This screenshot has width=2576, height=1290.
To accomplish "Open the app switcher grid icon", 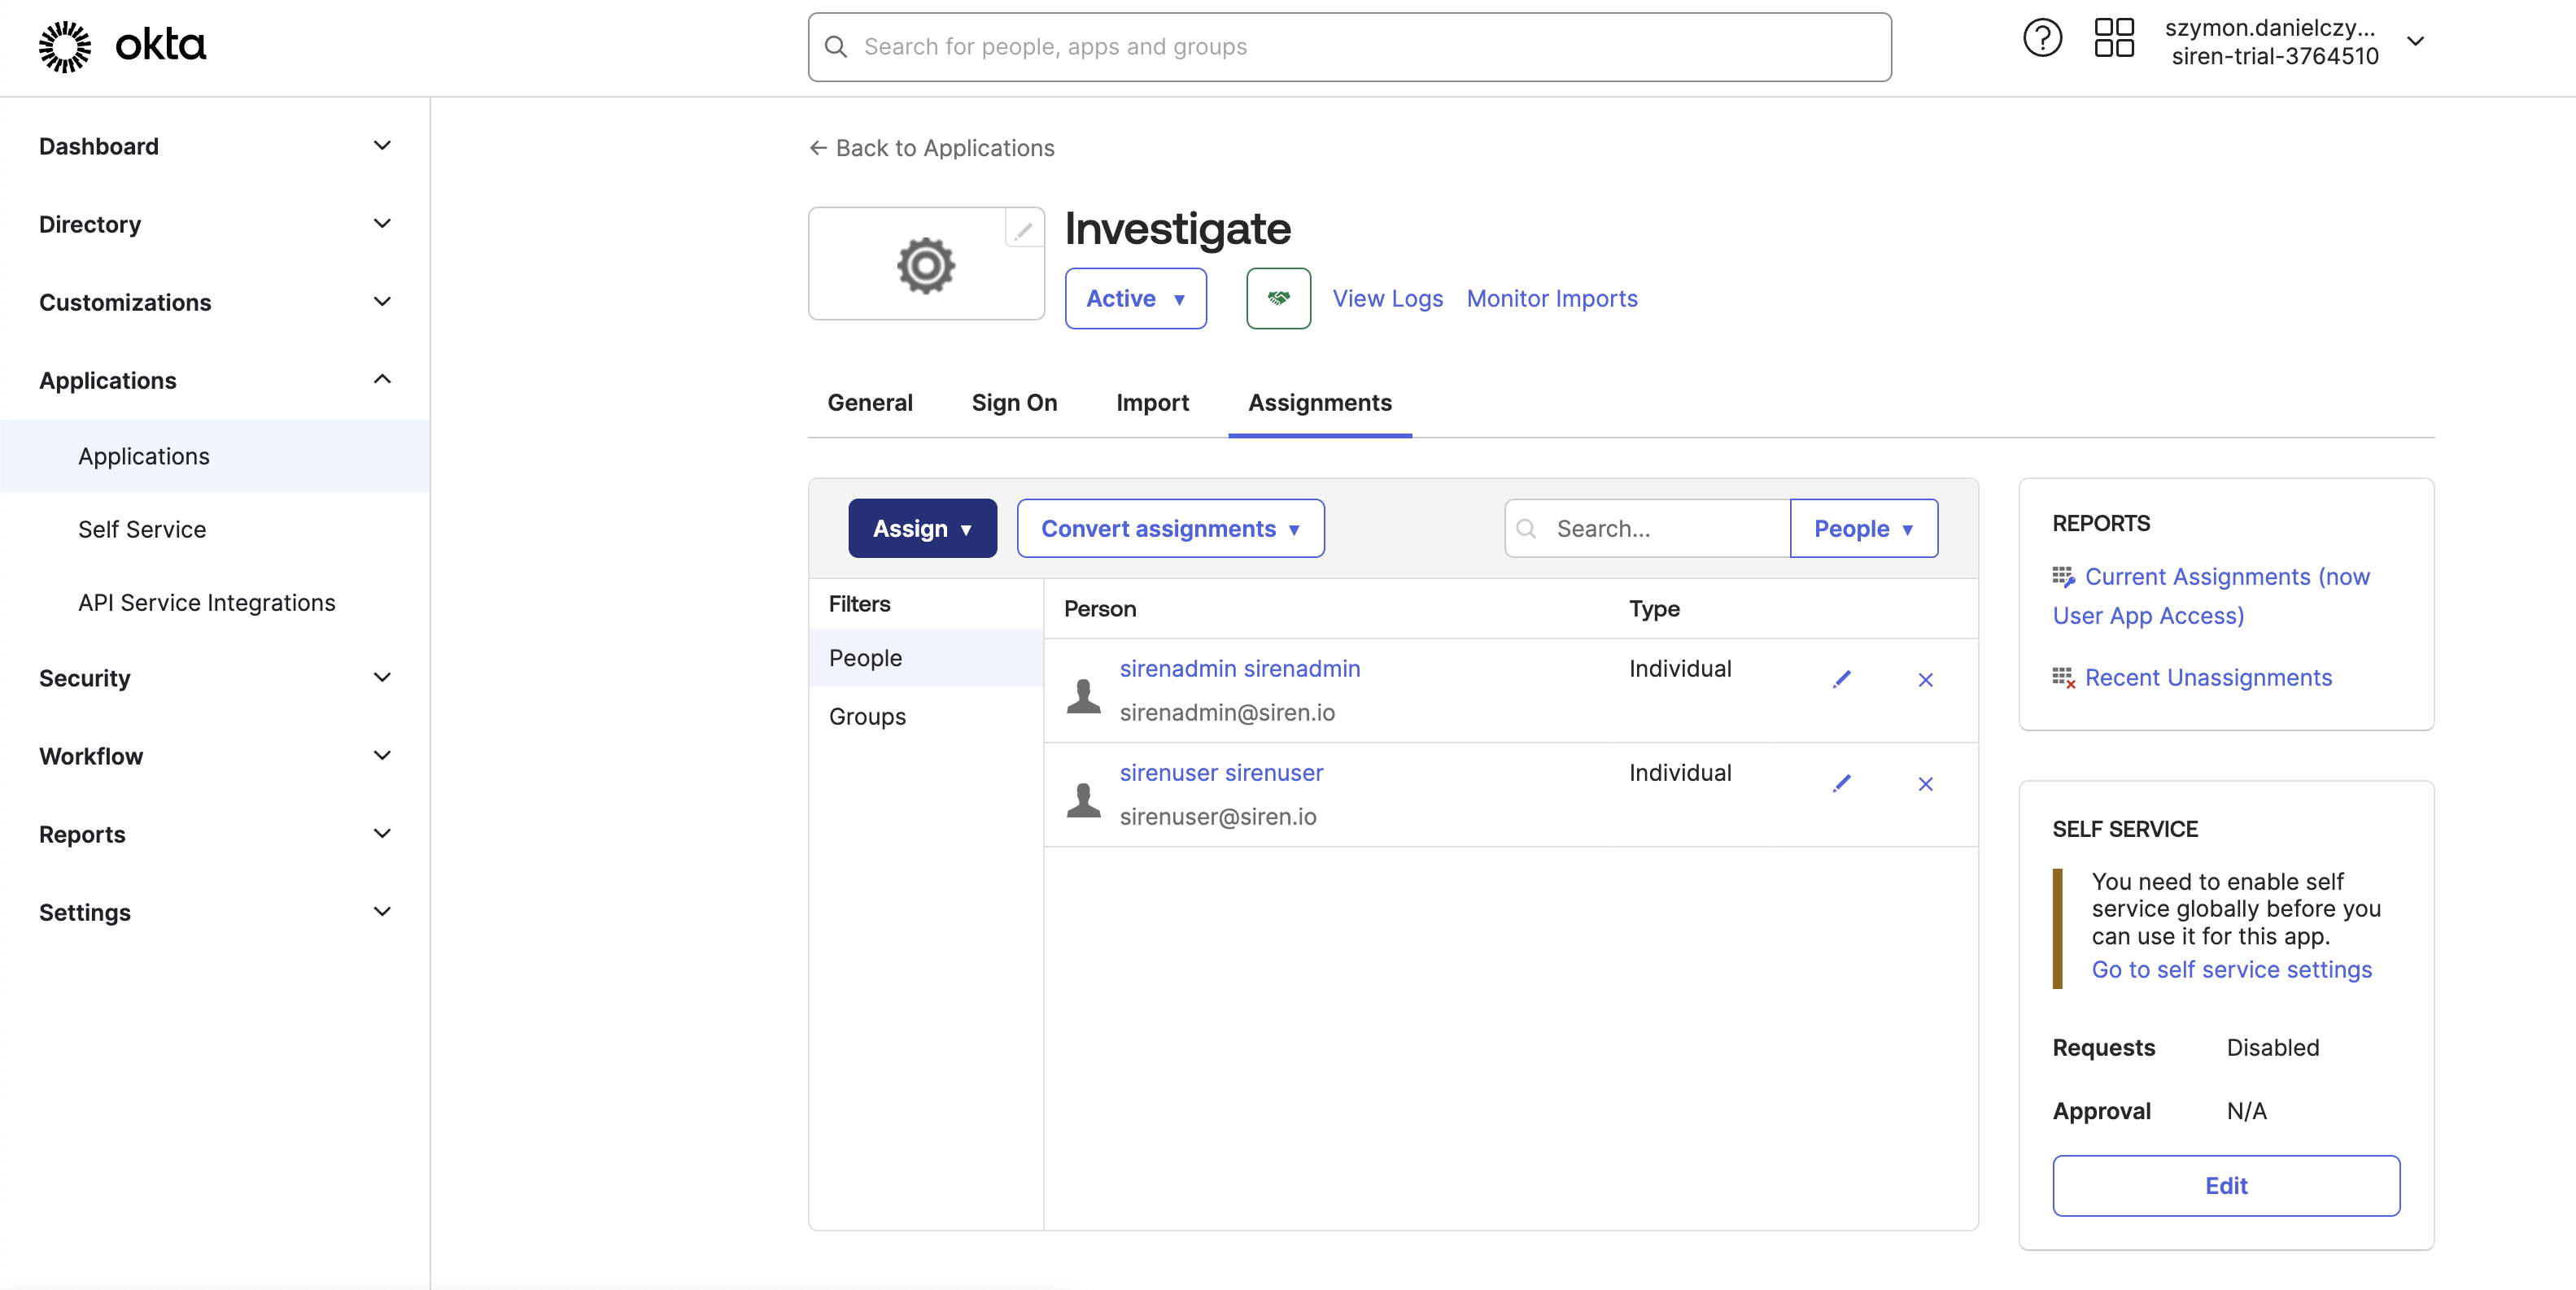I will click(x=2113, y=37).
